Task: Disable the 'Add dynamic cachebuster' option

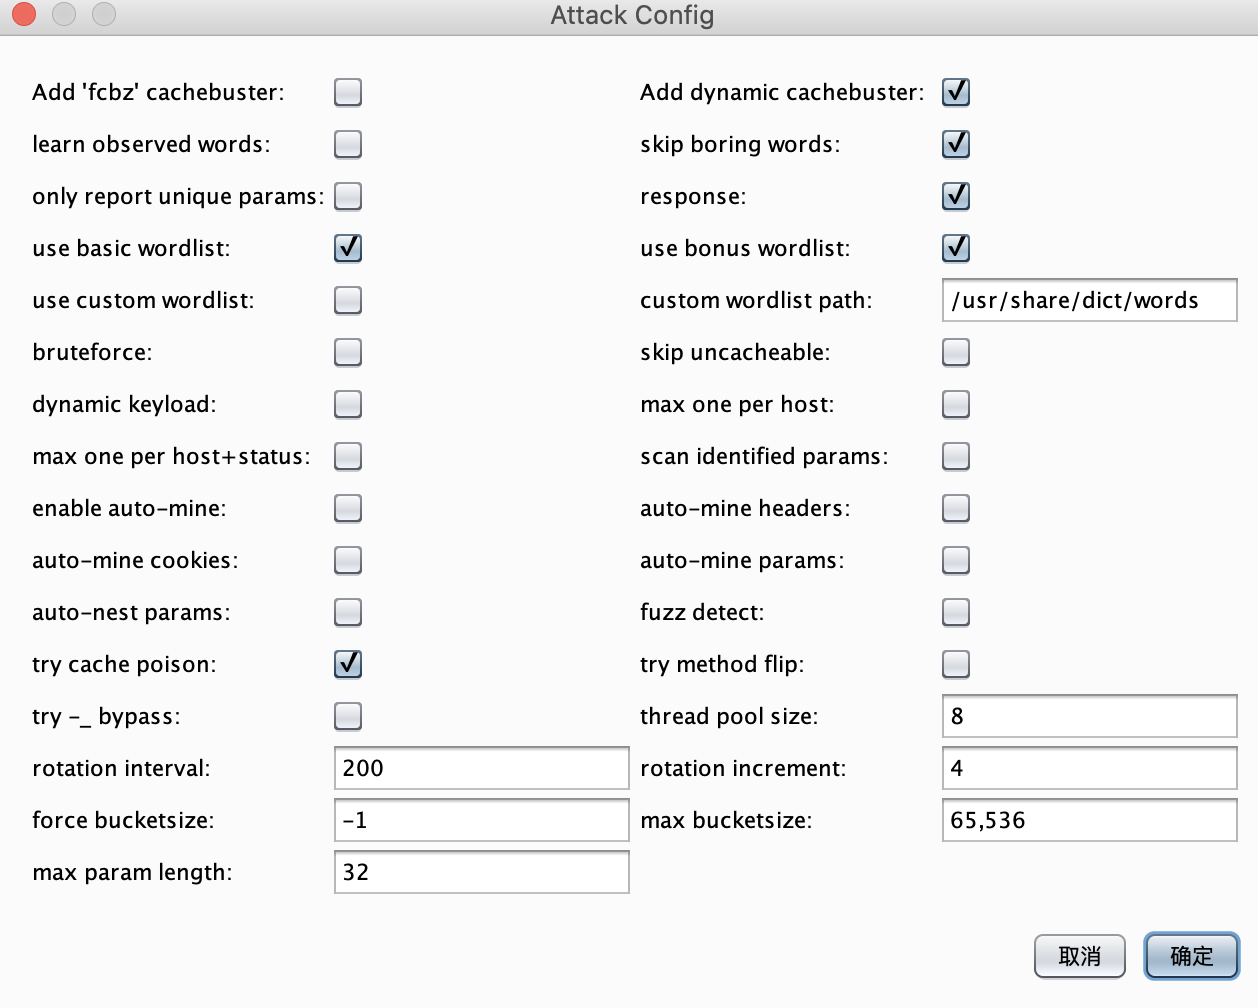Action: [x=955, y=92]
